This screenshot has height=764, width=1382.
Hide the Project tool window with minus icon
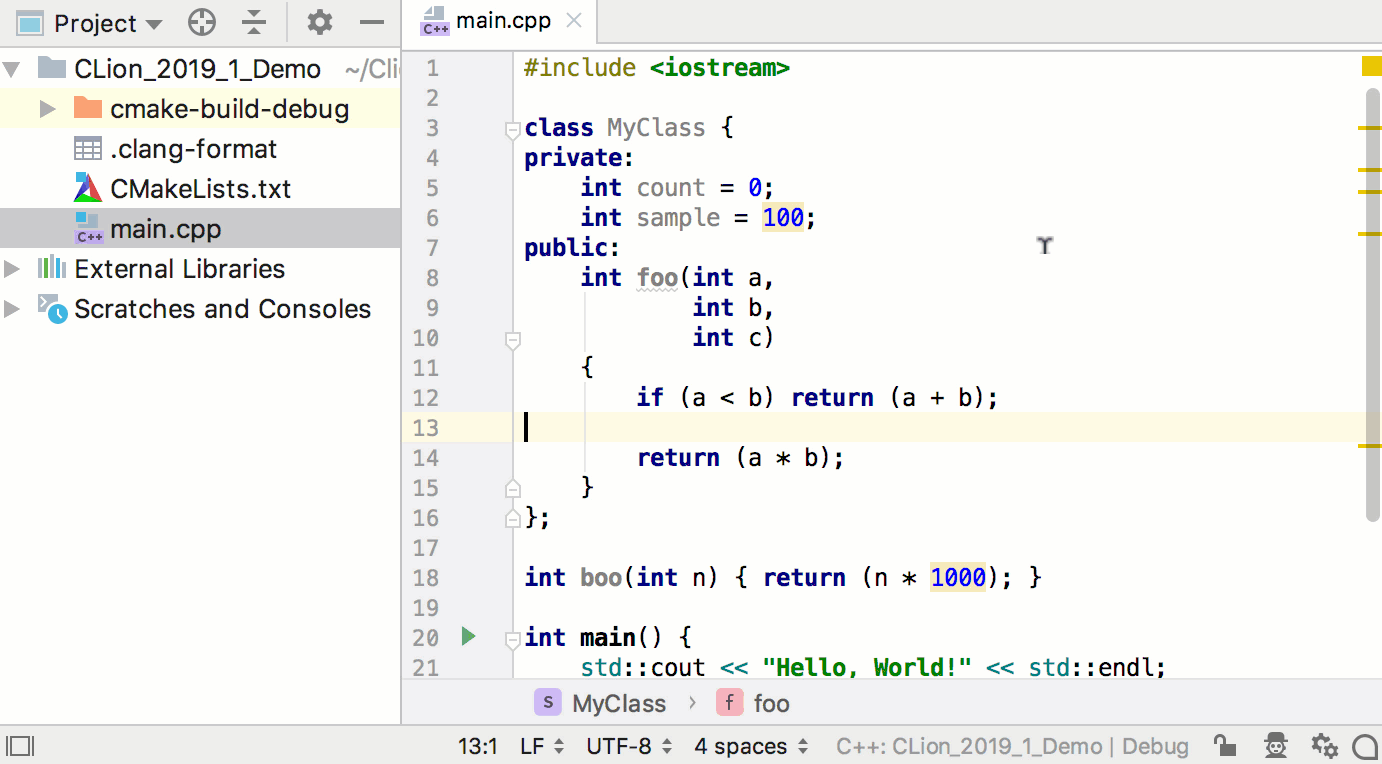click(x=372, y=23)
